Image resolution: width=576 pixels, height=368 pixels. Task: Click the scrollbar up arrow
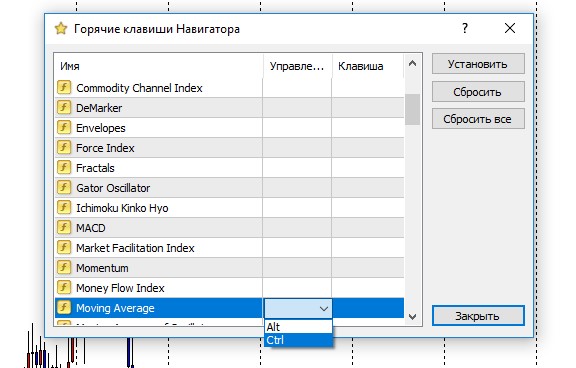(413, 64)
